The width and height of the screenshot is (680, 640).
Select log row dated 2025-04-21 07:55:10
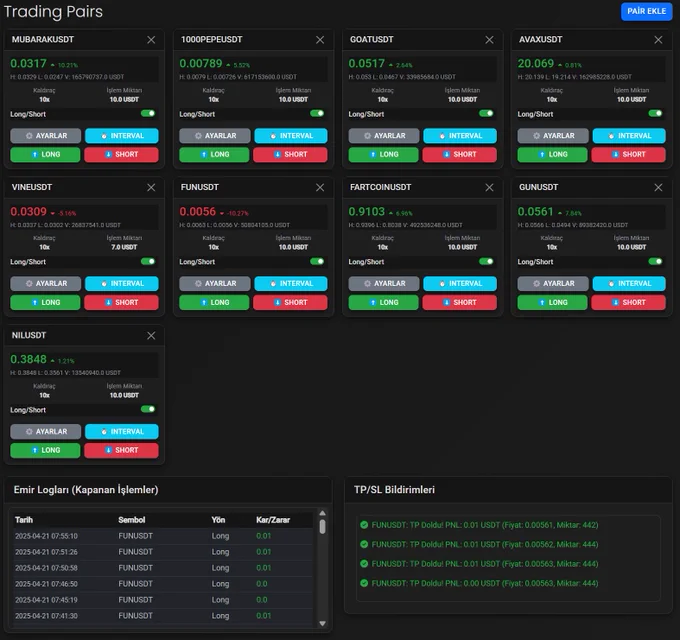(163, 536)
